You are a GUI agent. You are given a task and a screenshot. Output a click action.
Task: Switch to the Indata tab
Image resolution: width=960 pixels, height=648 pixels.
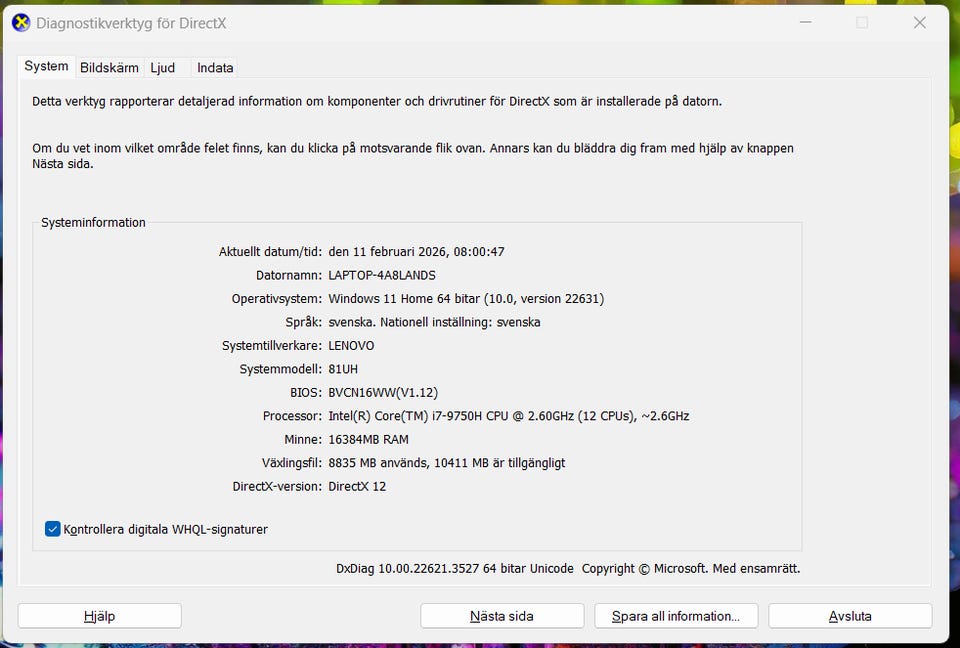[215, 68]
